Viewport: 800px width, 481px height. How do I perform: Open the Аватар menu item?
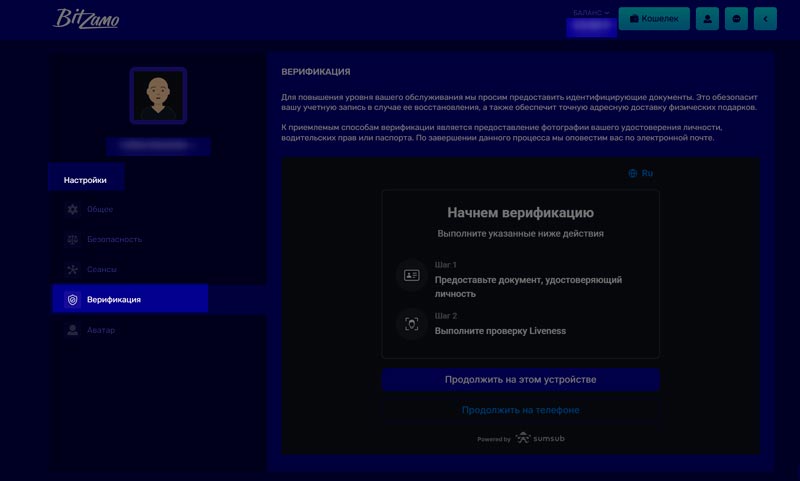click(101, 330)
